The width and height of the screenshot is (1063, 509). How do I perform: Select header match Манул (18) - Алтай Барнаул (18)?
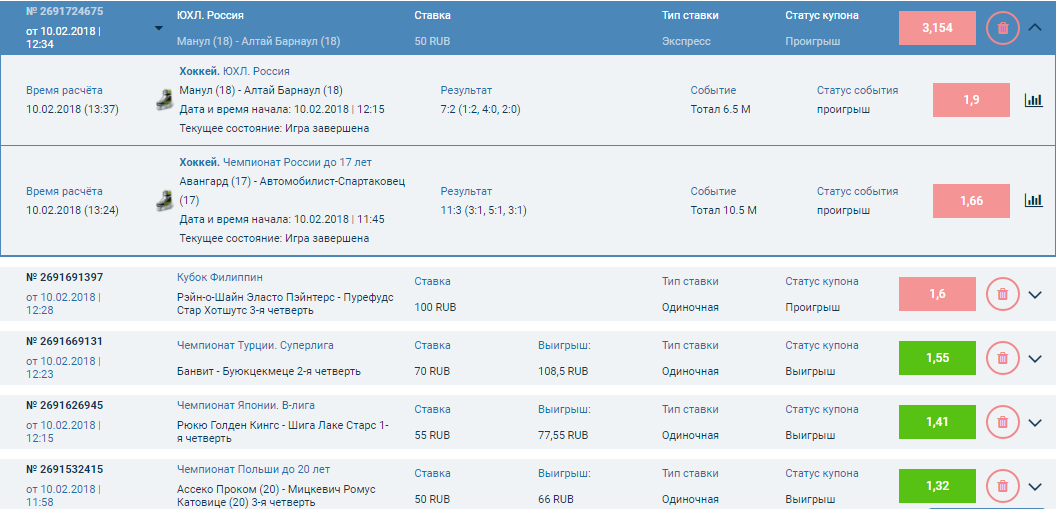[258, 41]
